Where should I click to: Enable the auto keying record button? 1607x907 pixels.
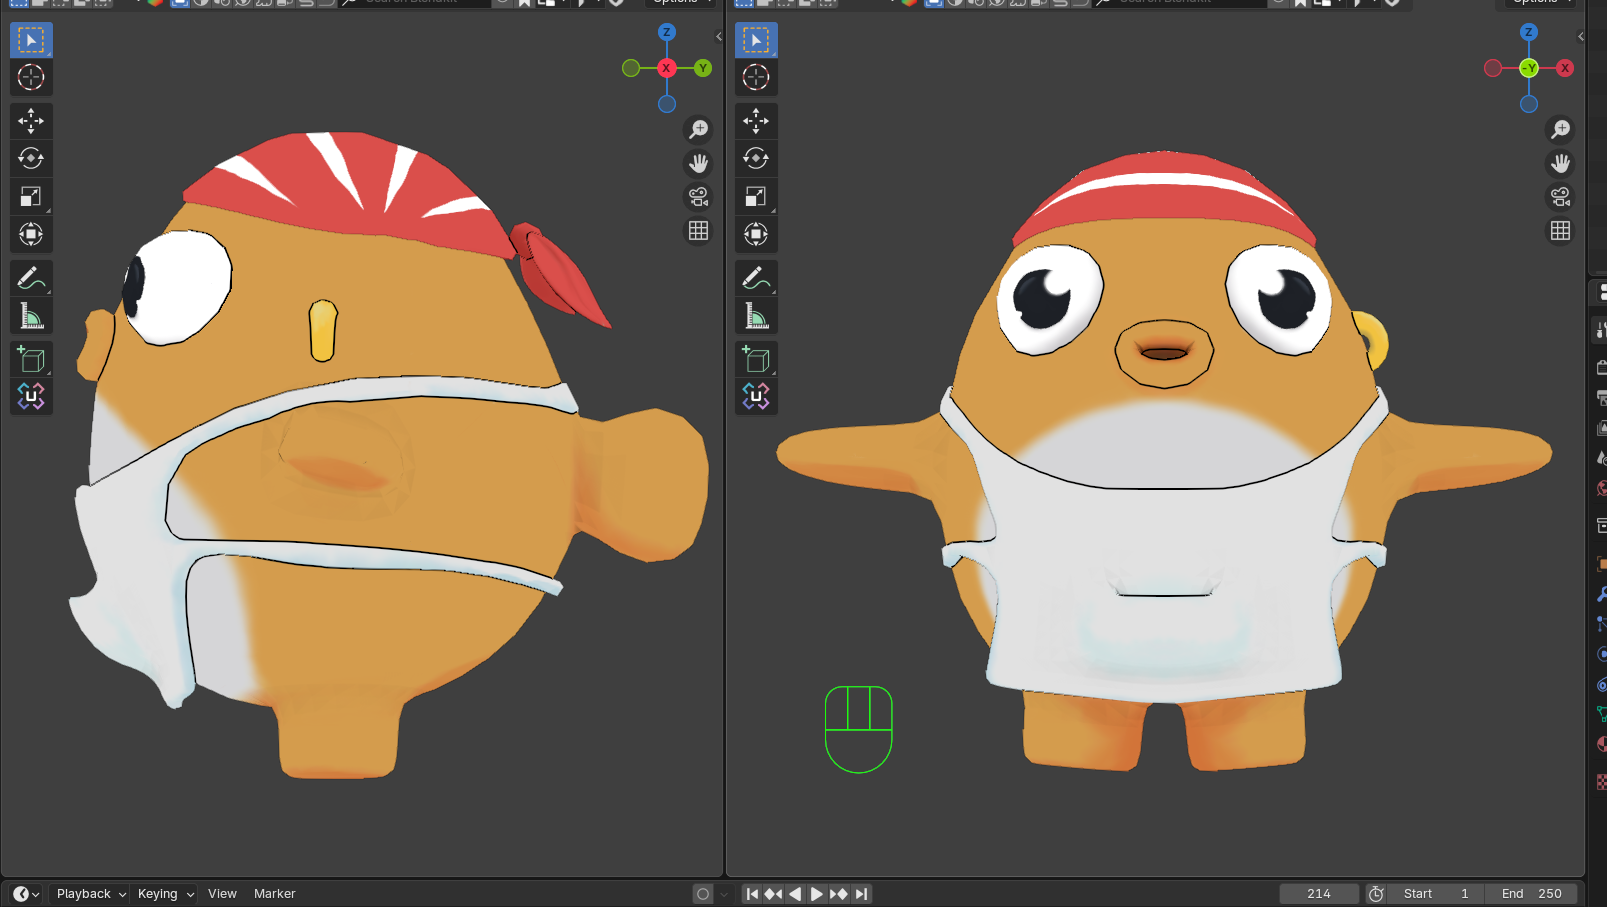(x=703, y=894)
